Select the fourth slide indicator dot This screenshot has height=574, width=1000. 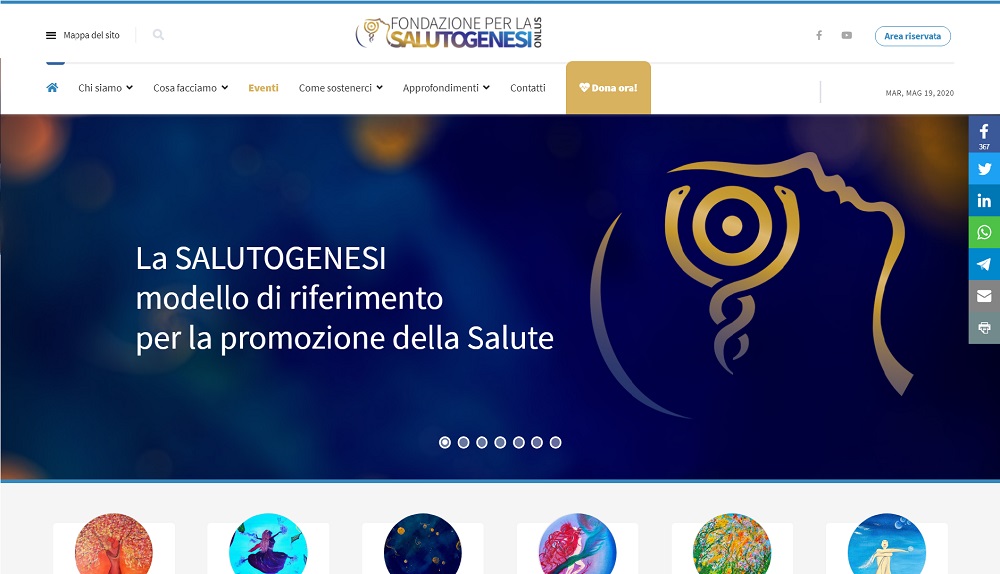[501, 442]
